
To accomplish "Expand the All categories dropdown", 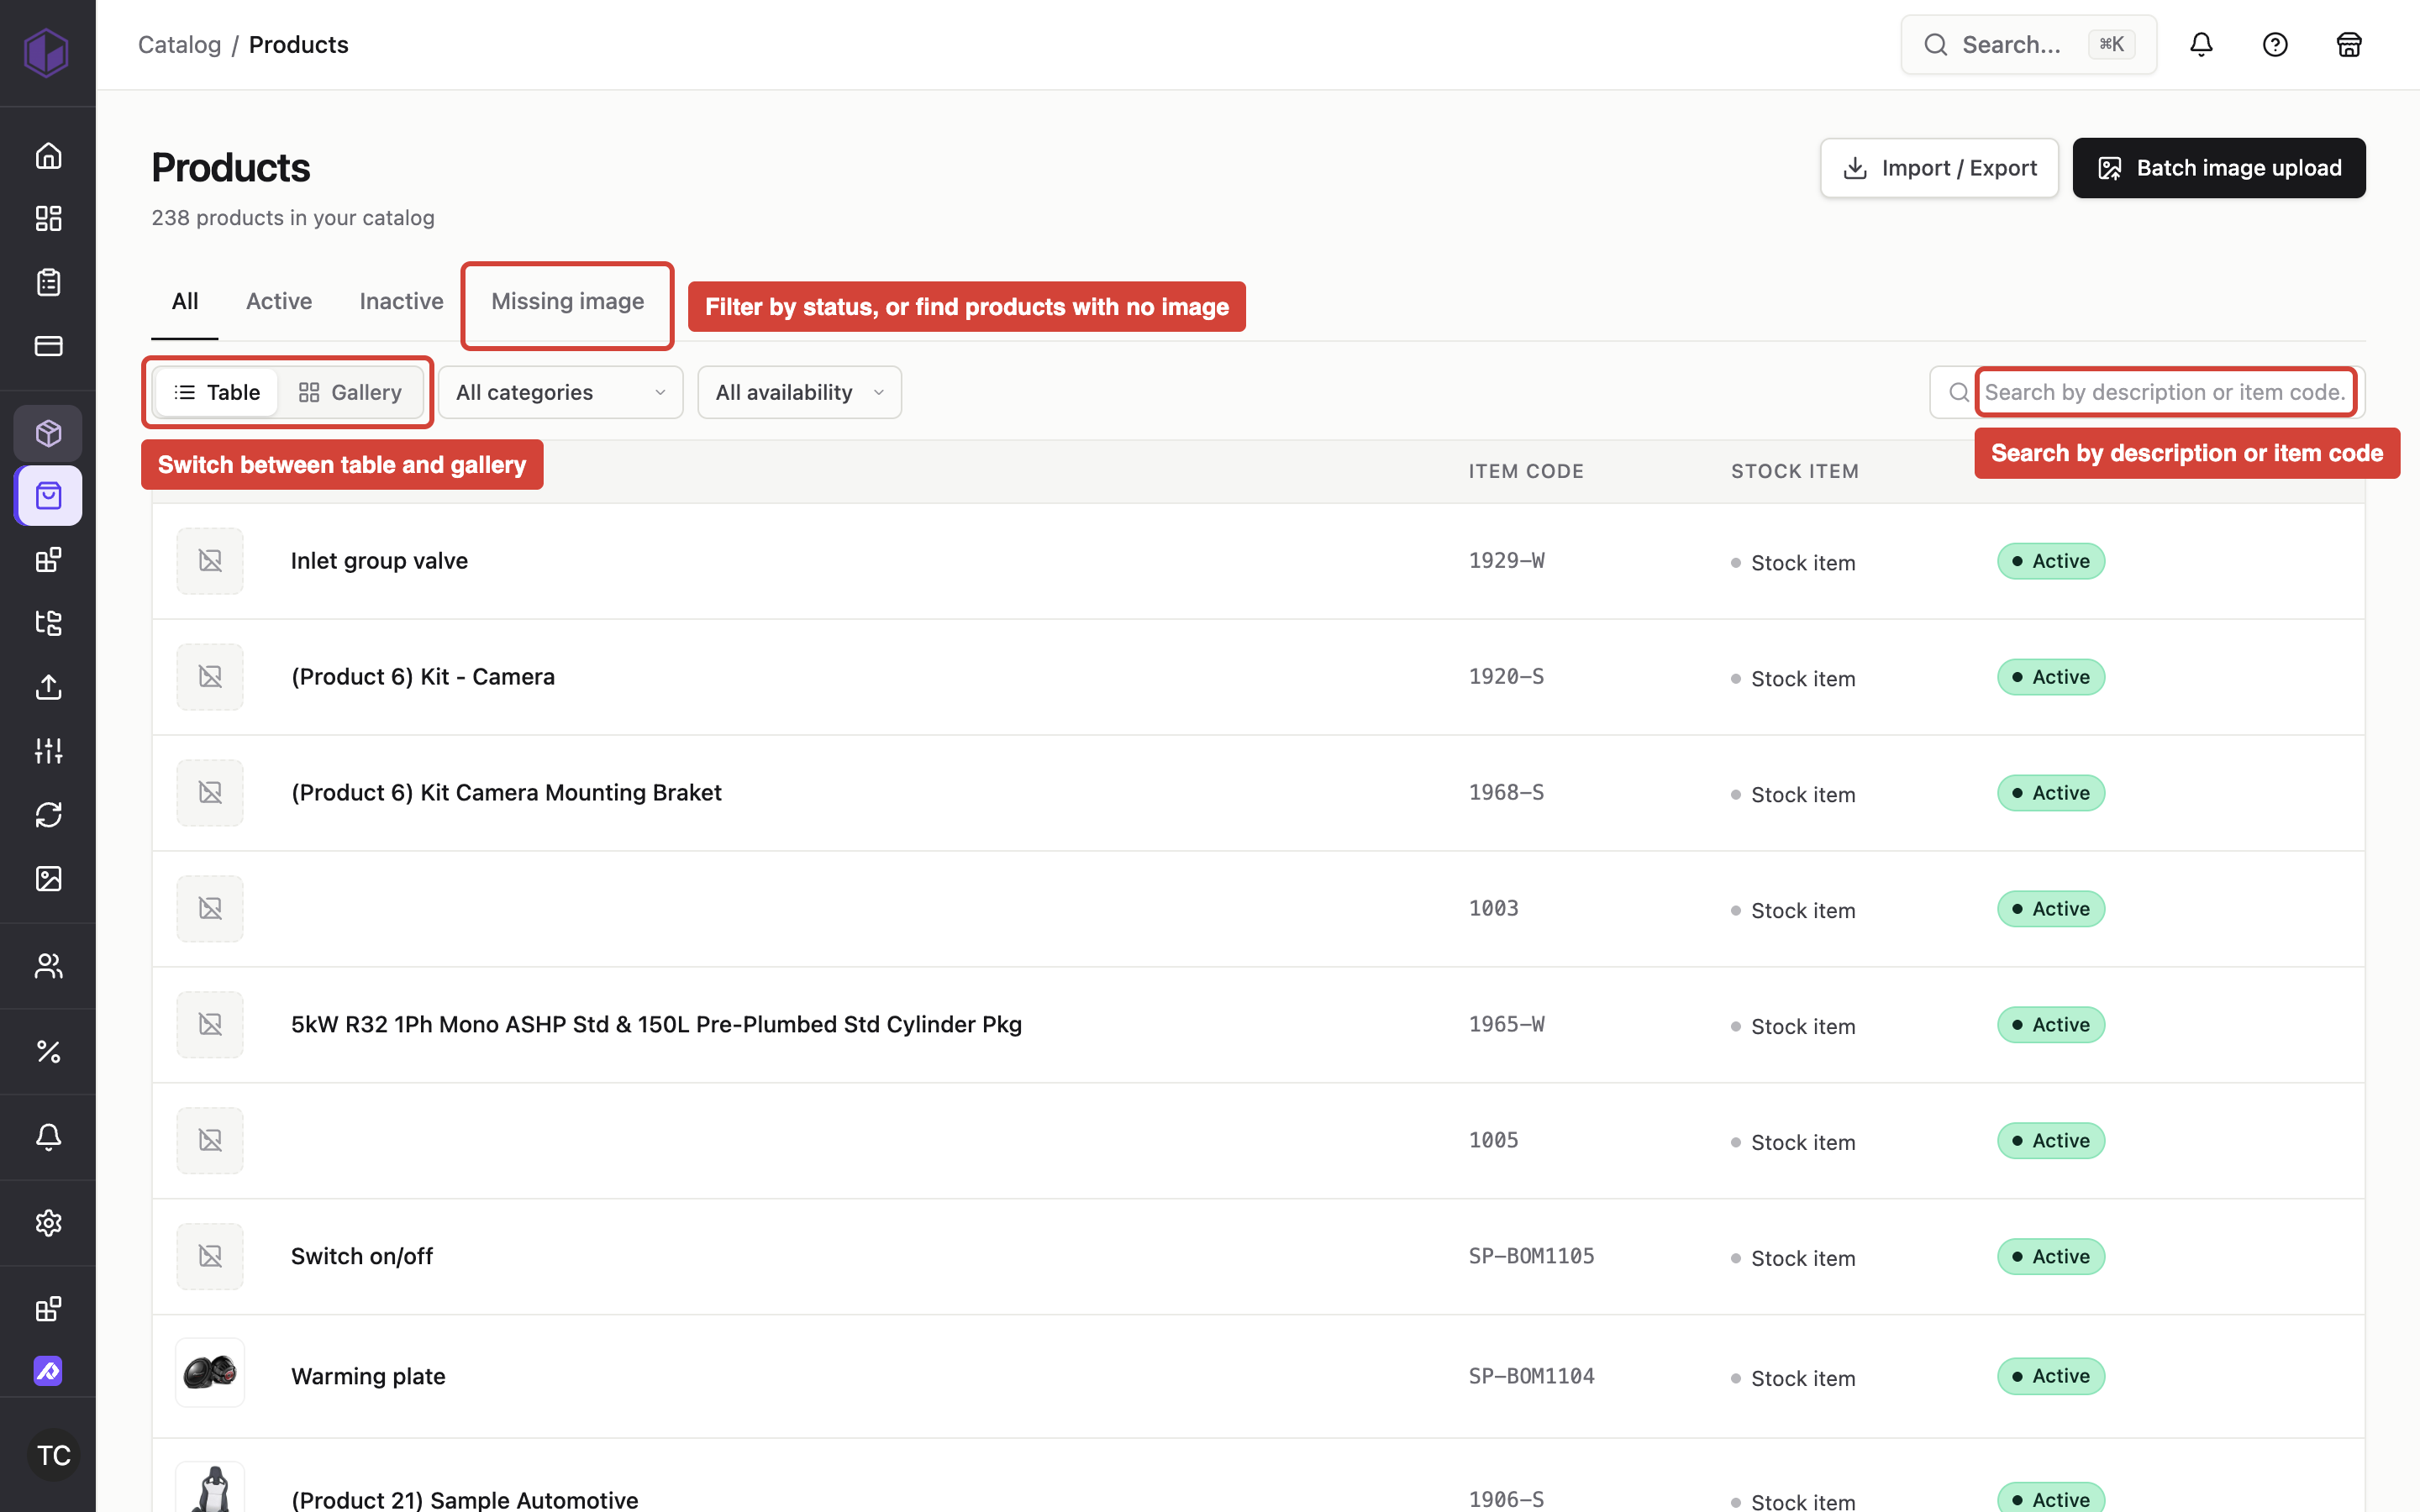I will click(x=560, y=392).
